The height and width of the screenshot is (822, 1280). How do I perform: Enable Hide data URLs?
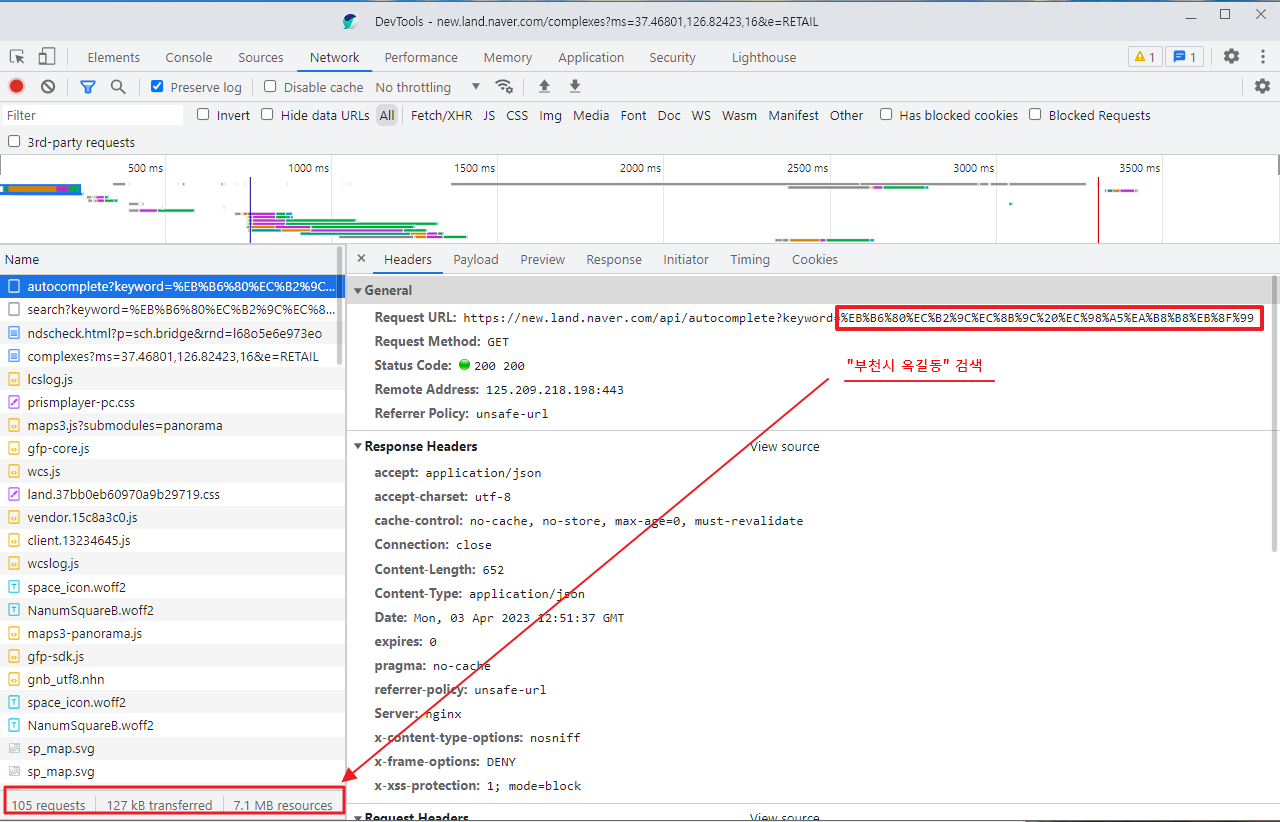tap(267, 115)
